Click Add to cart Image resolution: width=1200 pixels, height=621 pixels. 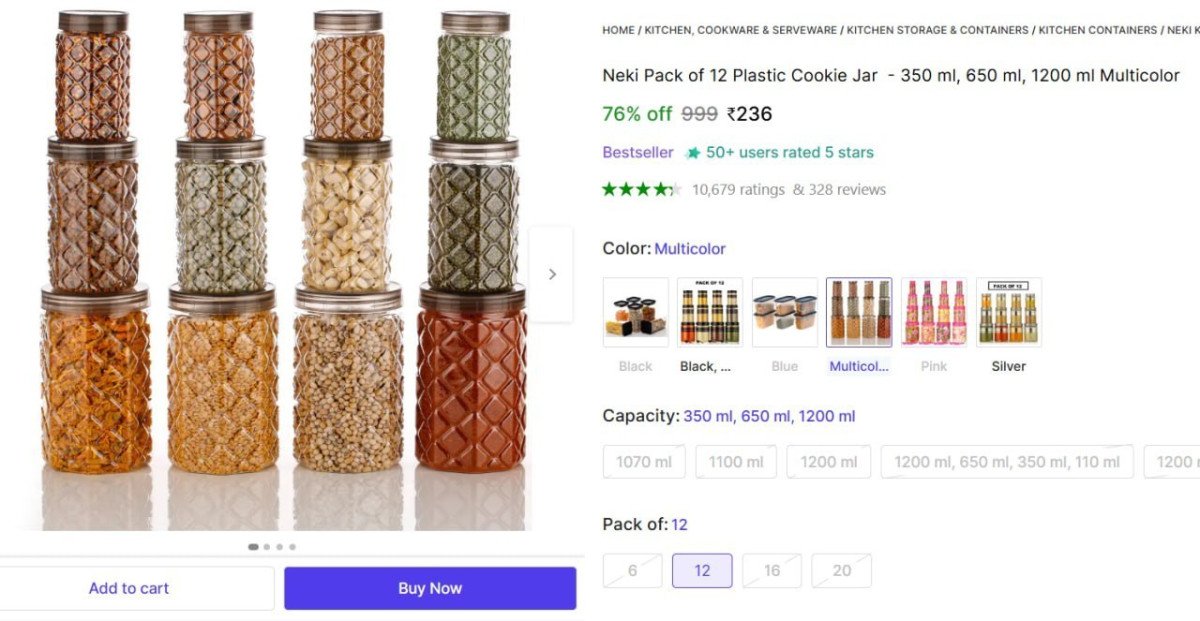point(128,588)
